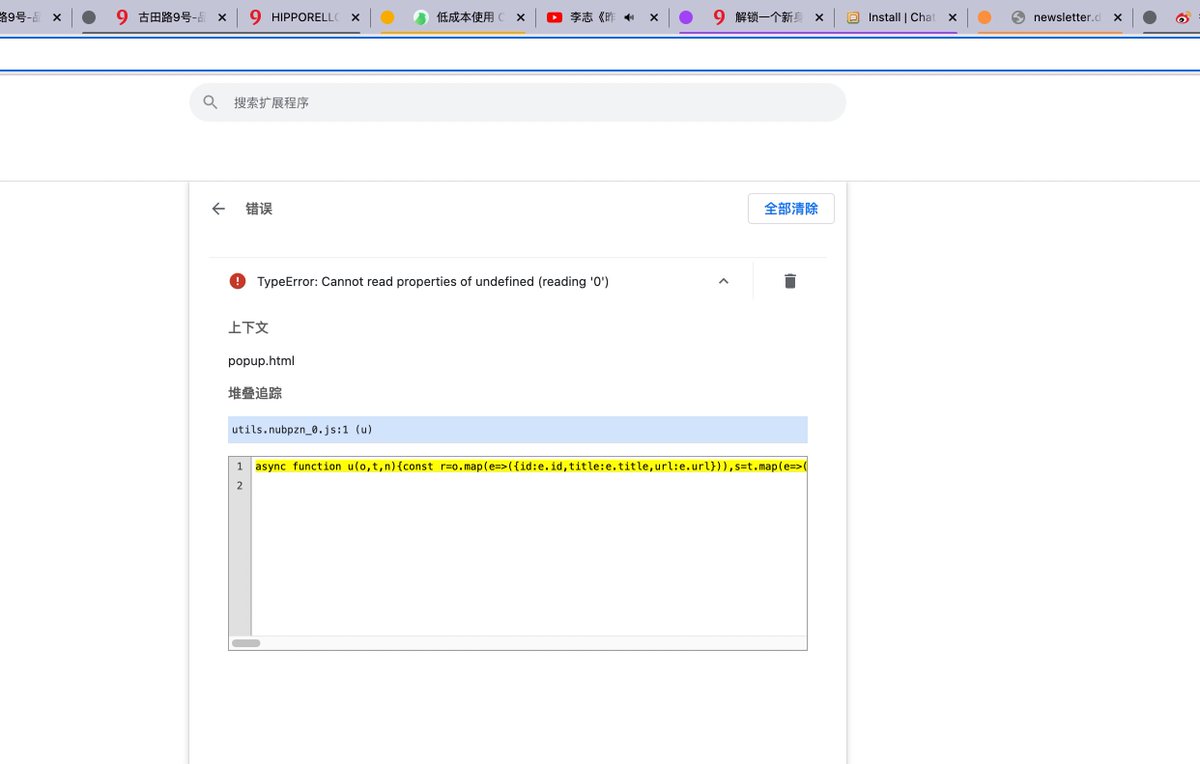This screenshot has height=764, width=1200.
Task: Focus the 搜索扩展程序 search field
Action: point(517,102)
